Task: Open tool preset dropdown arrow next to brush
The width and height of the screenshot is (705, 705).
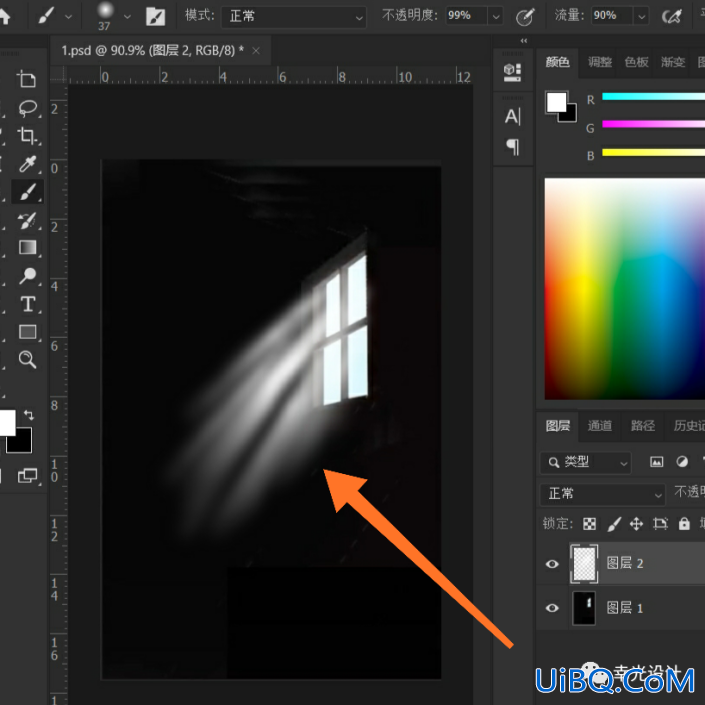Action: coord(68,17)
